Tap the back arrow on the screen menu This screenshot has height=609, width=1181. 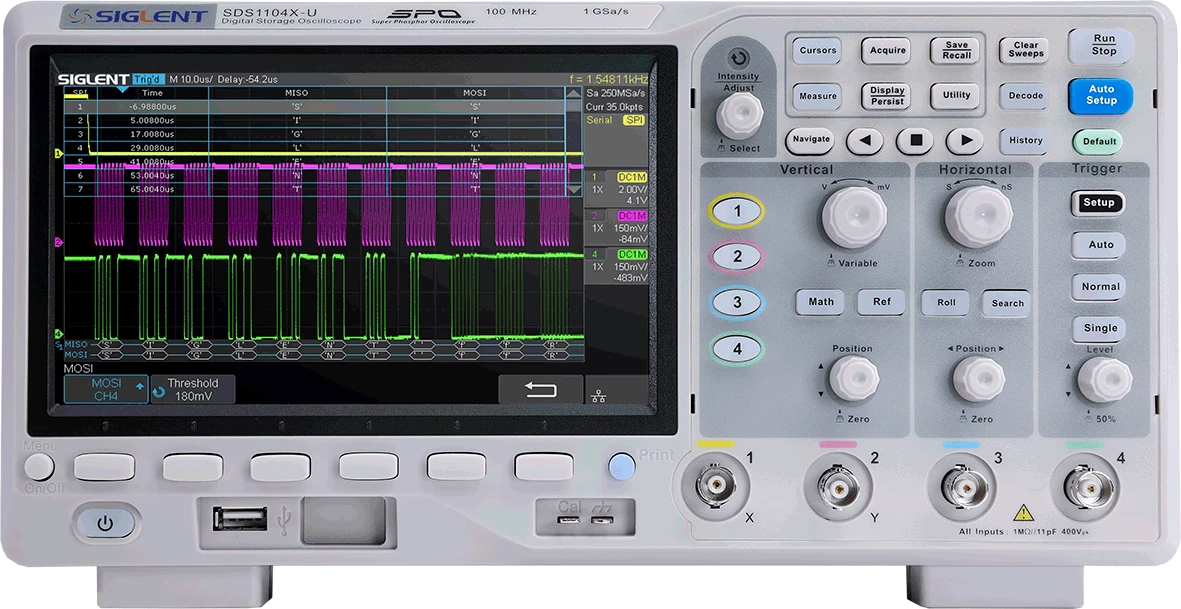(x=540, y=390)
